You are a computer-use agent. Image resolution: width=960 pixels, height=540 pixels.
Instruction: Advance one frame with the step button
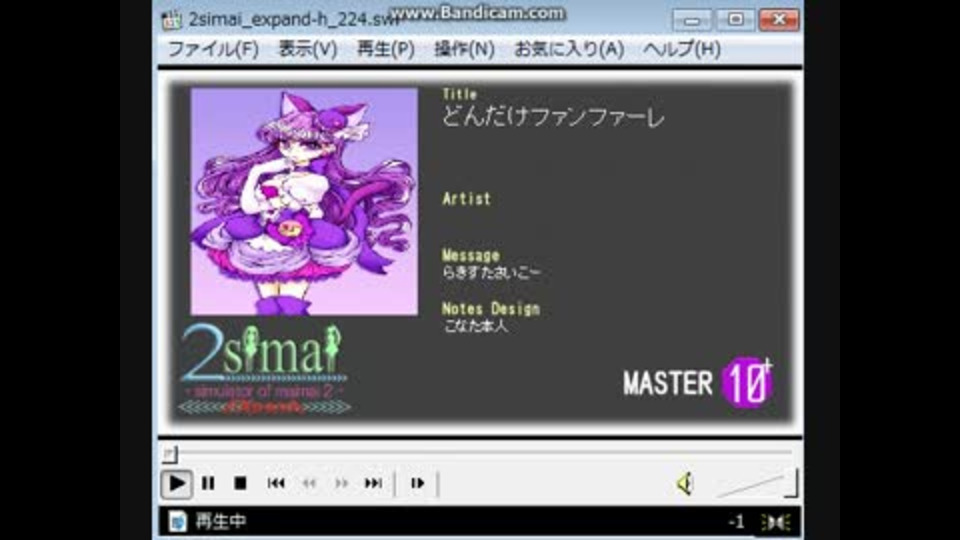418,484
